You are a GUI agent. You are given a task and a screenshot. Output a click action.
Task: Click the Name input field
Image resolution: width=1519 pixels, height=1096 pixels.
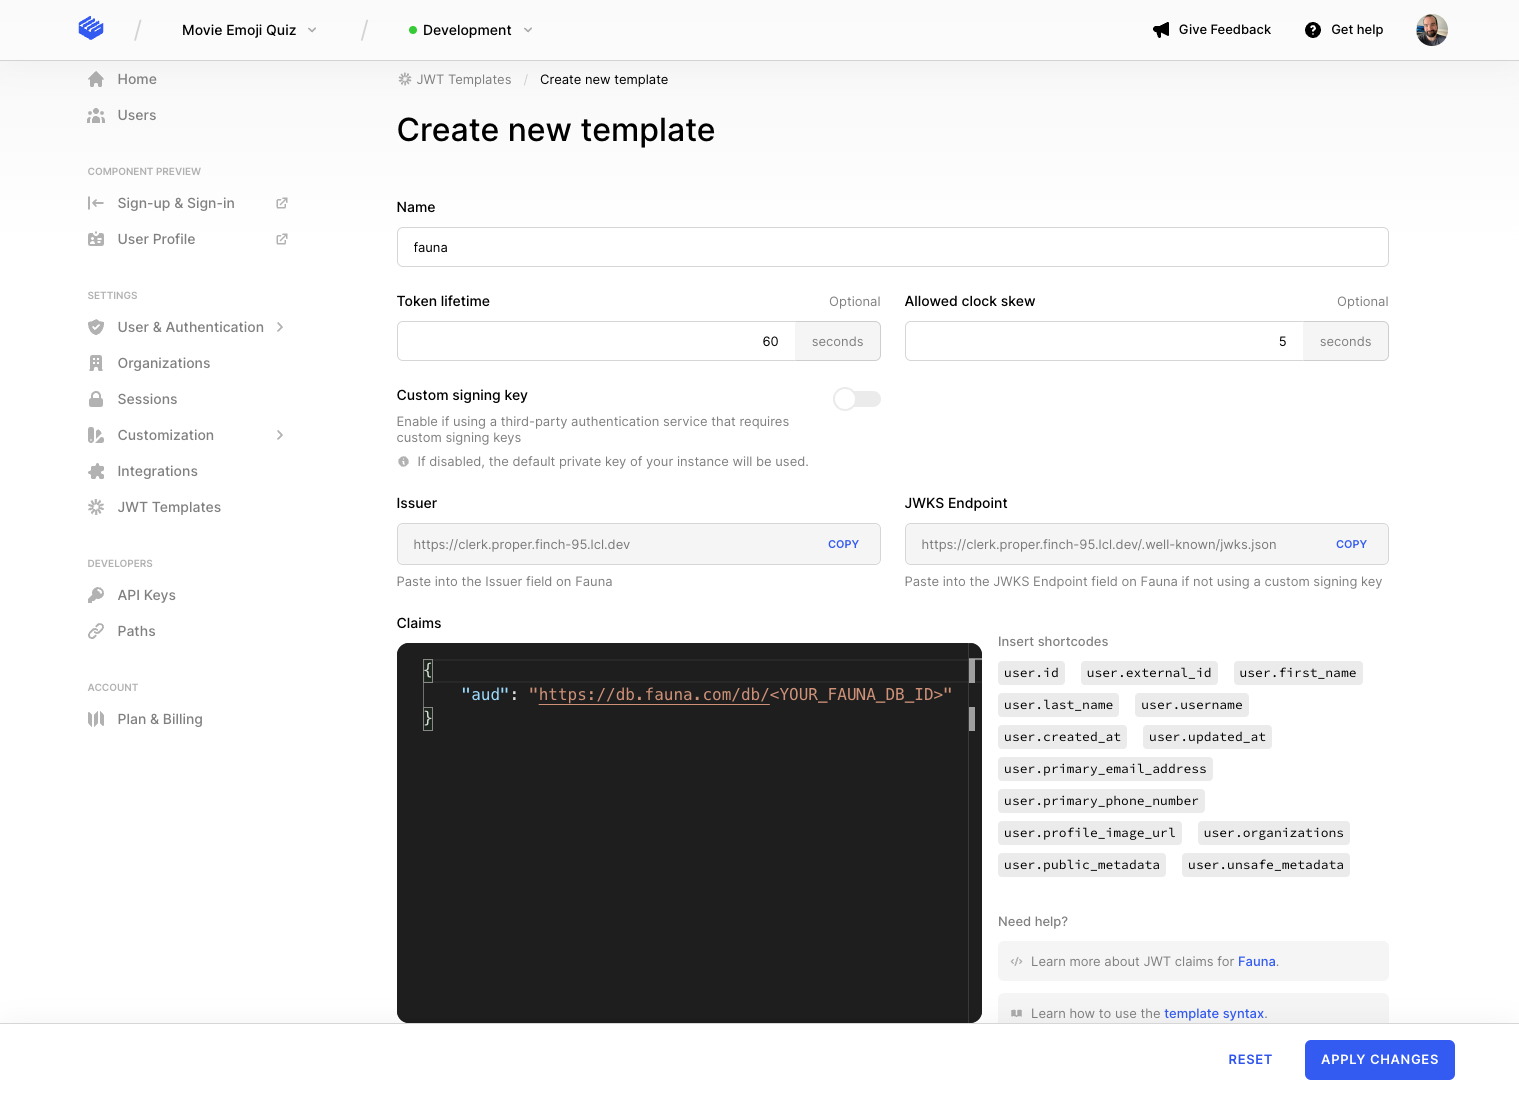coord(892,247)
